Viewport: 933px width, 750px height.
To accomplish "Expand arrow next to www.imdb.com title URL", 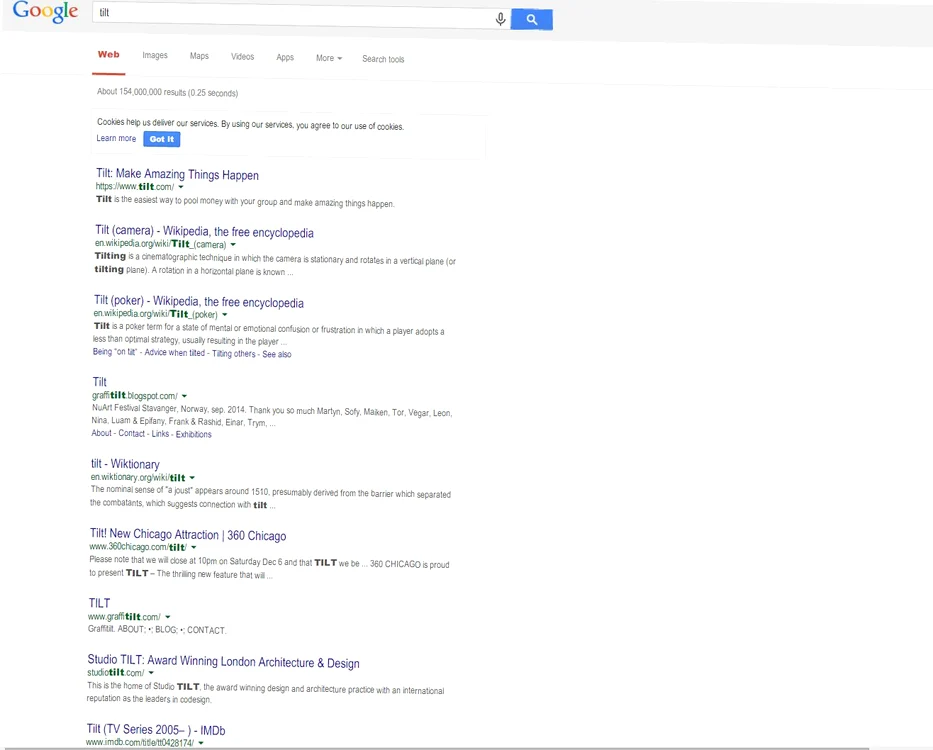I will [201, 743].
